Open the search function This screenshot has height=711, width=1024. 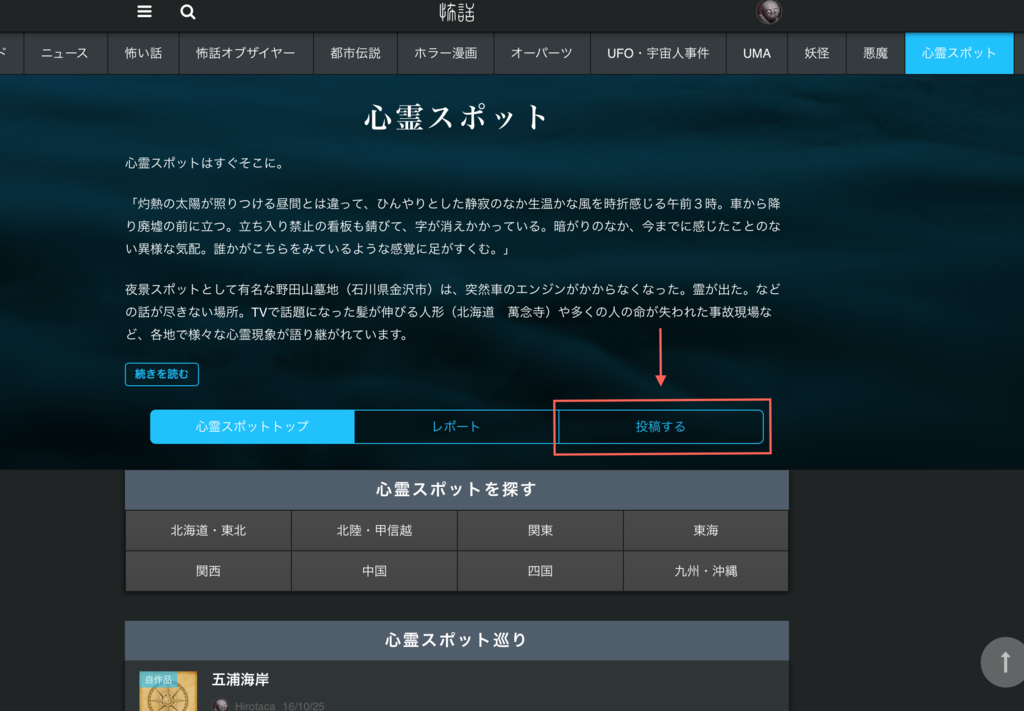(186, 12)
